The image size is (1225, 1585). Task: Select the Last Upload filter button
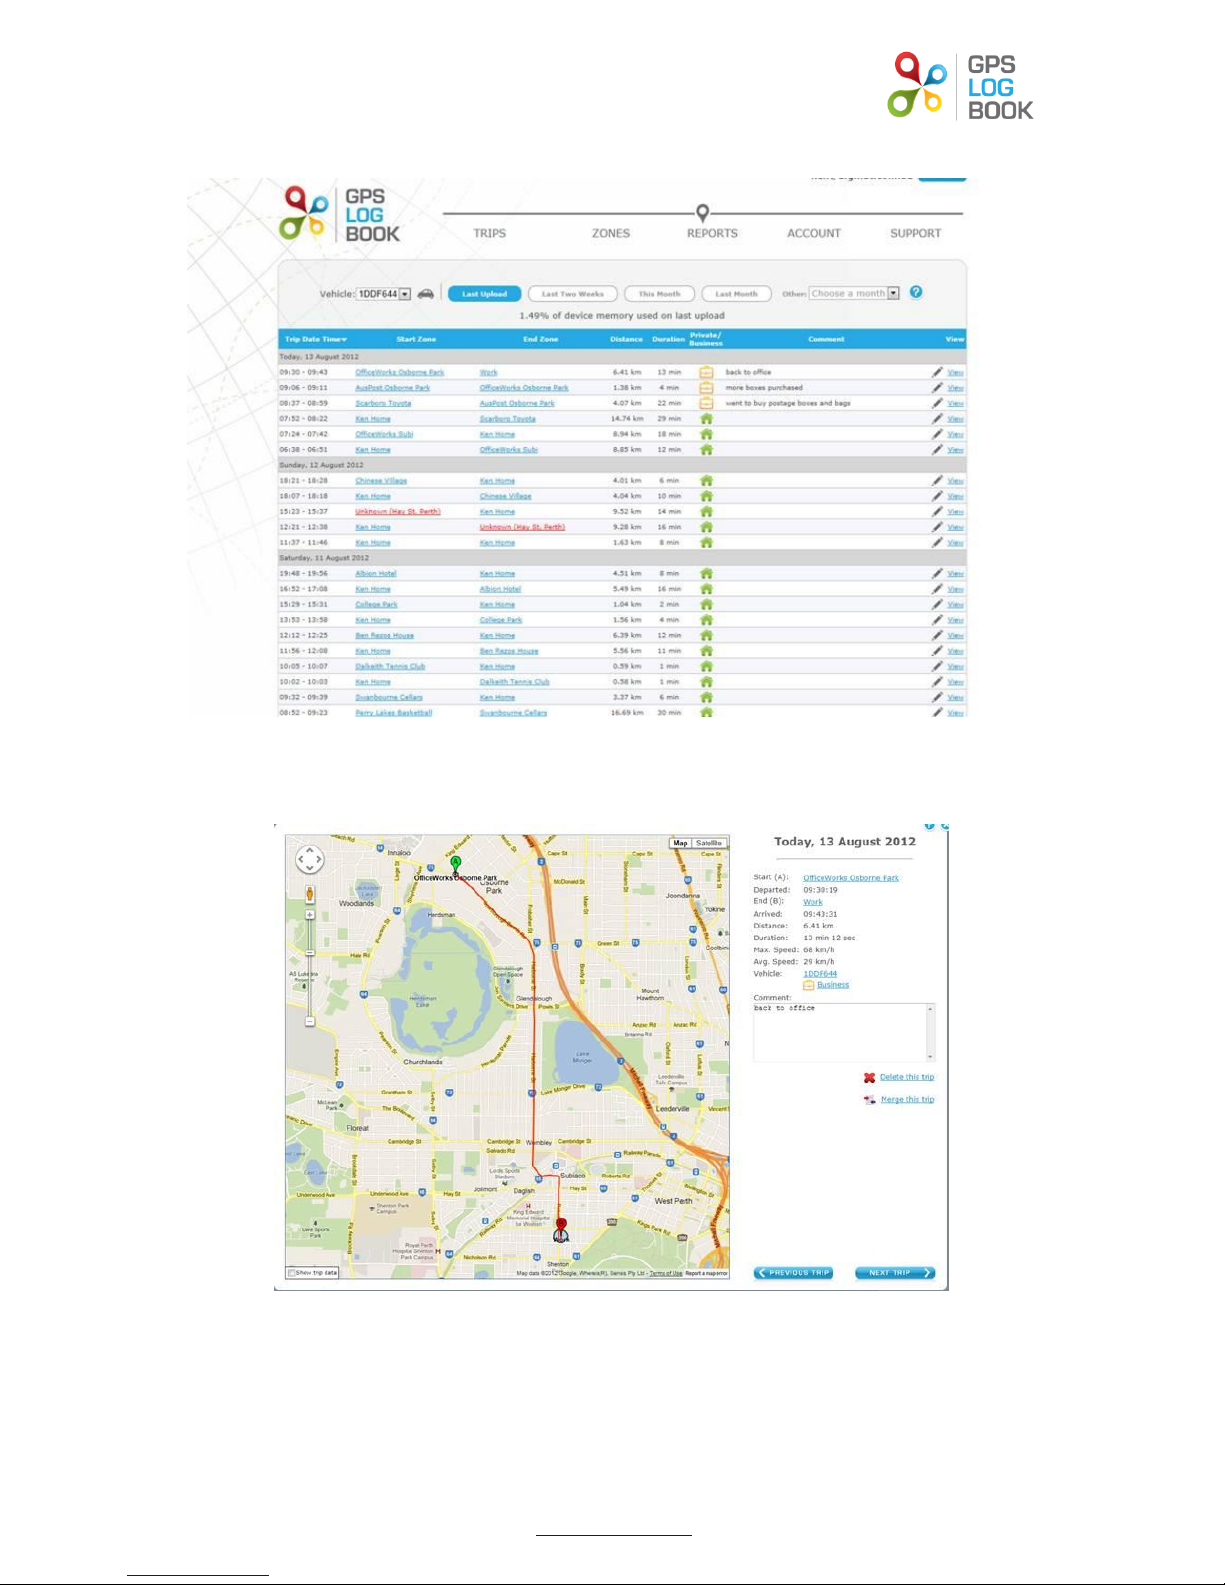(x=484, y=294)
